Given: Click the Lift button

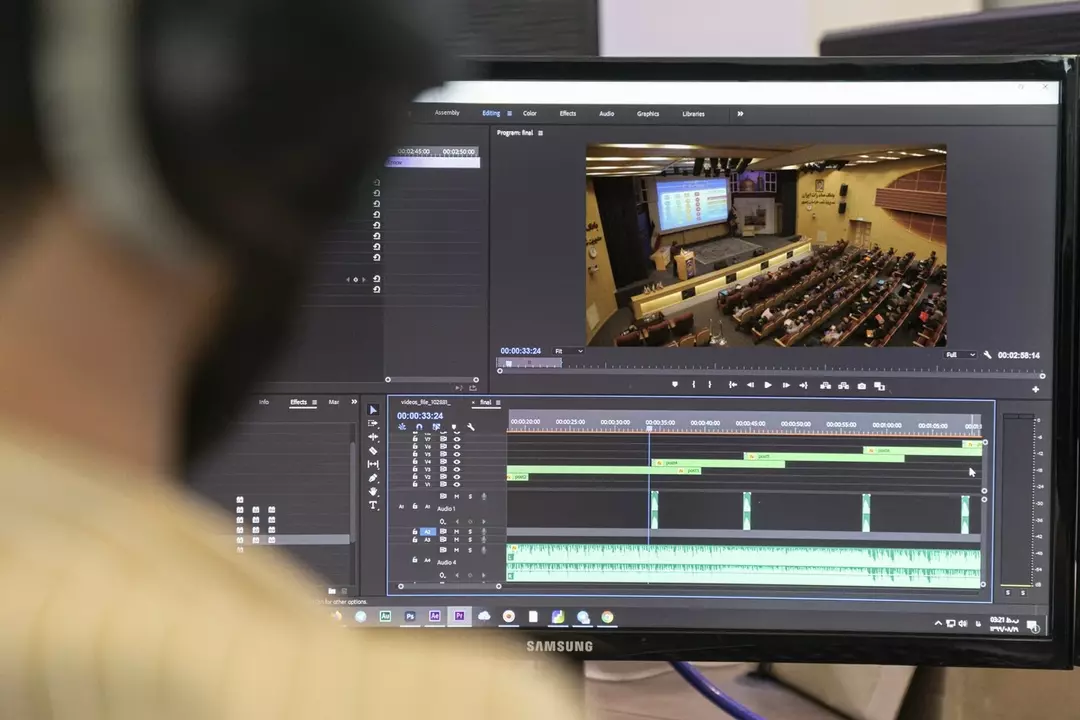Looking at the screenshot, I should tap(825, 386).
